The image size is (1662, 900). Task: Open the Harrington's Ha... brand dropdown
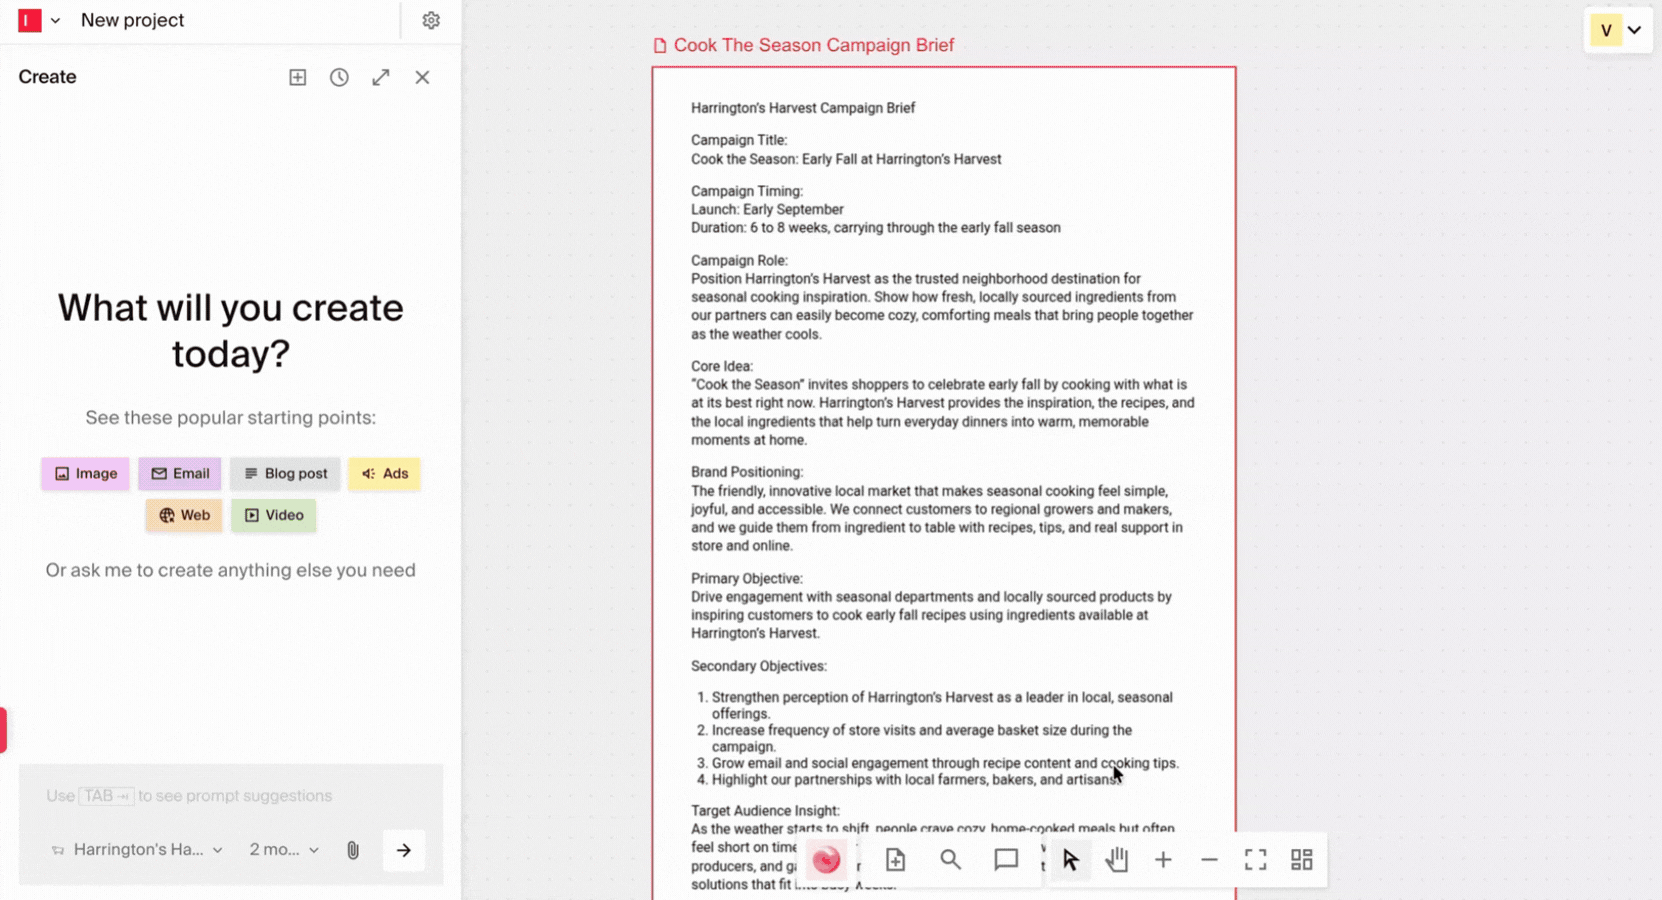(x=137, y=850)
